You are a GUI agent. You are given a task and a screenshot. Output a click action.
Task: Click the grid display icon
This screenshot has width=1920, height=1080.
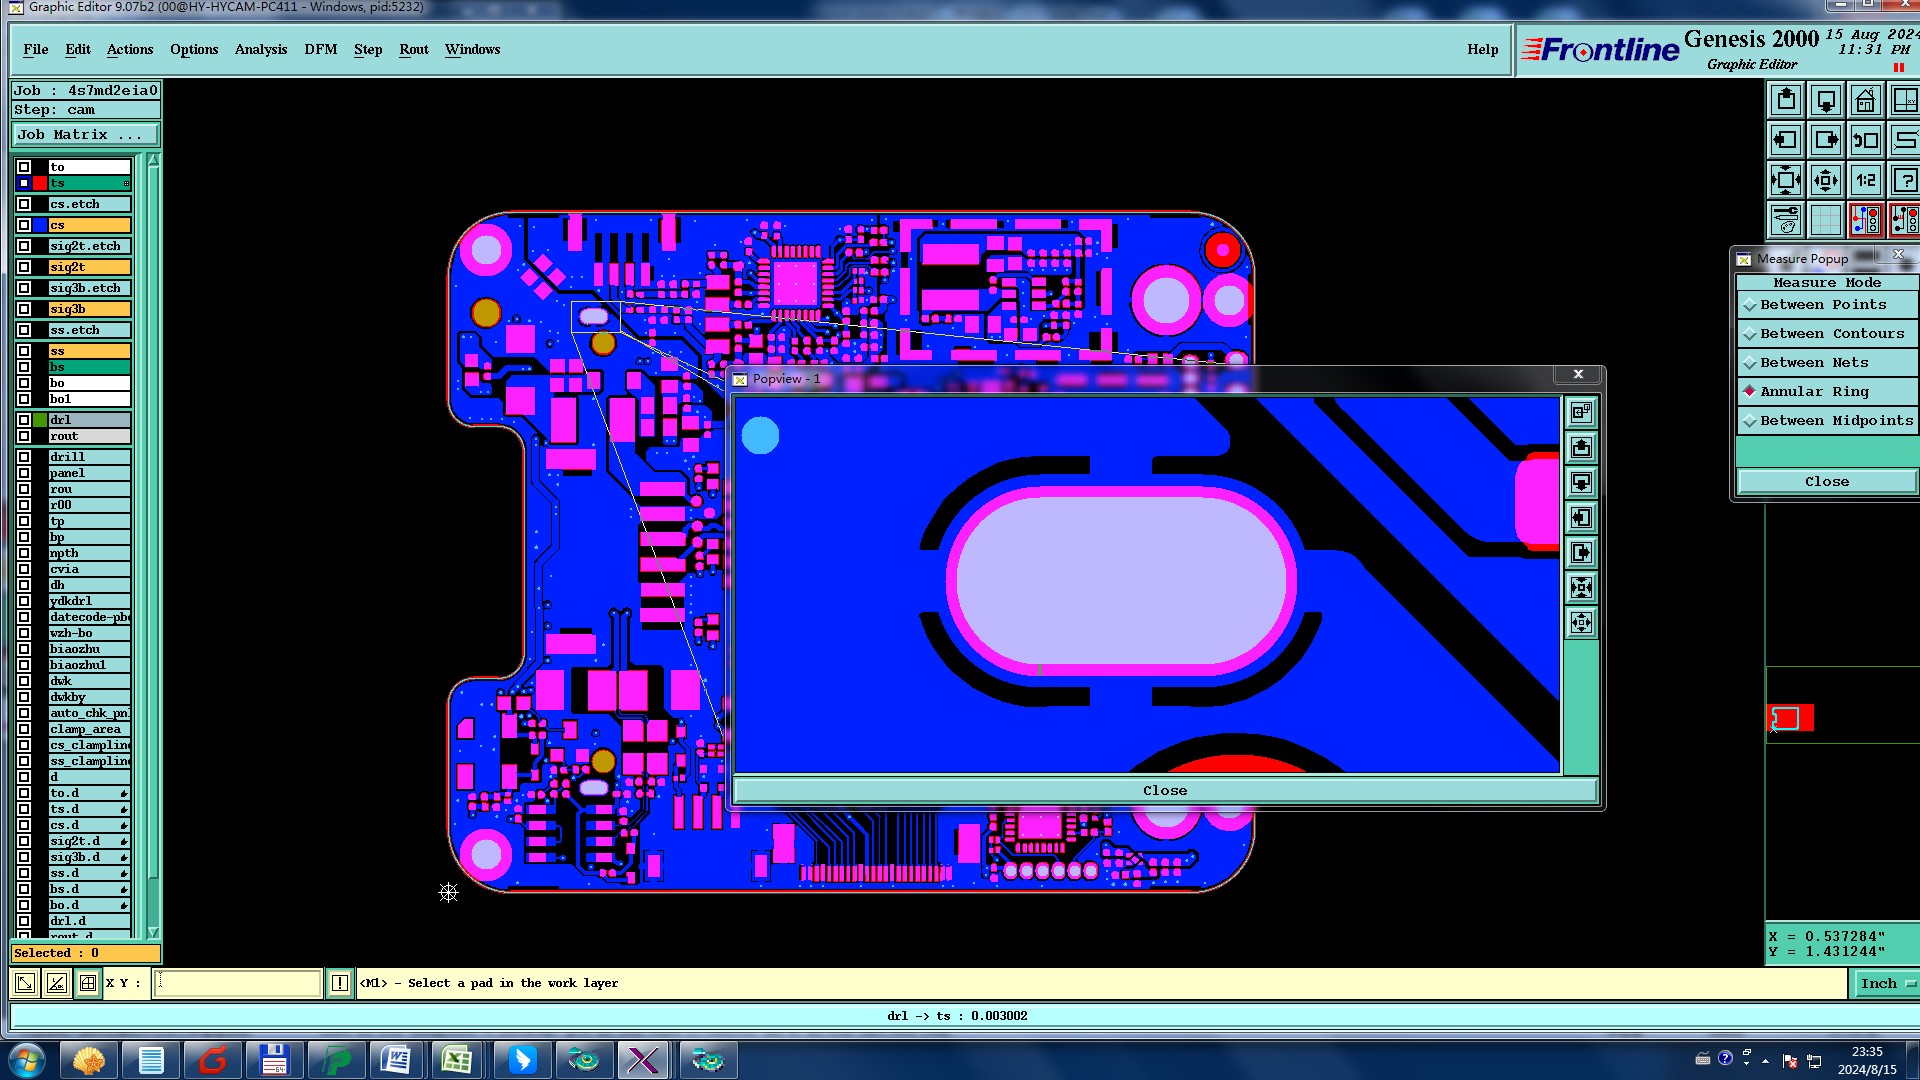[x=1826, y=220]
